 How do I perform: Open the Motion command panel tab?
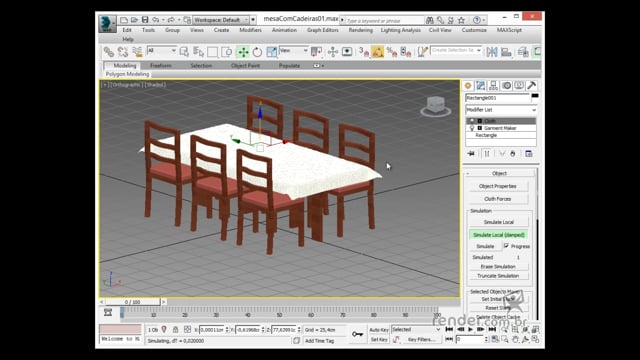tap(507, 85)
